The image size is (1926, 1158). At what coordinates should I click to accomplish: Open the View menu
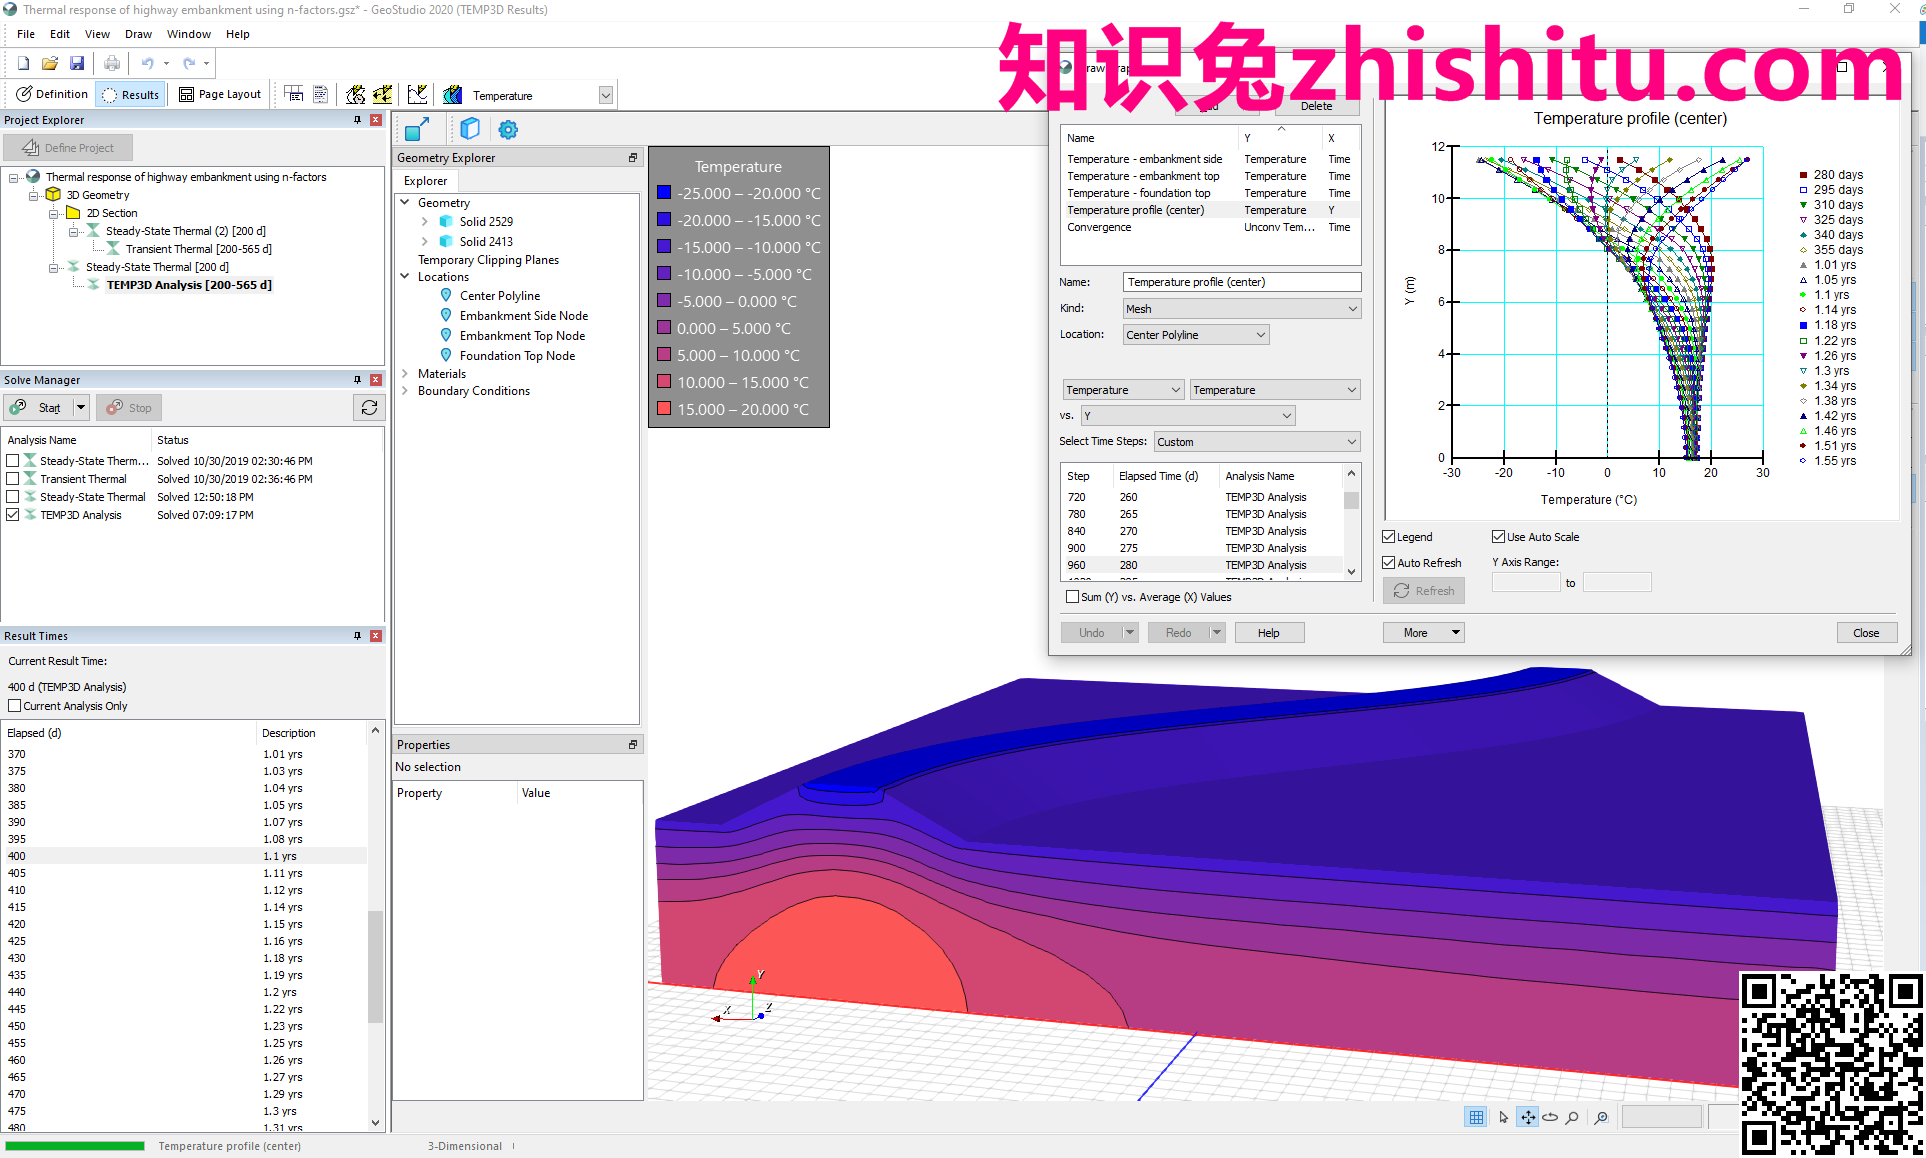click(x=97, y=34)
